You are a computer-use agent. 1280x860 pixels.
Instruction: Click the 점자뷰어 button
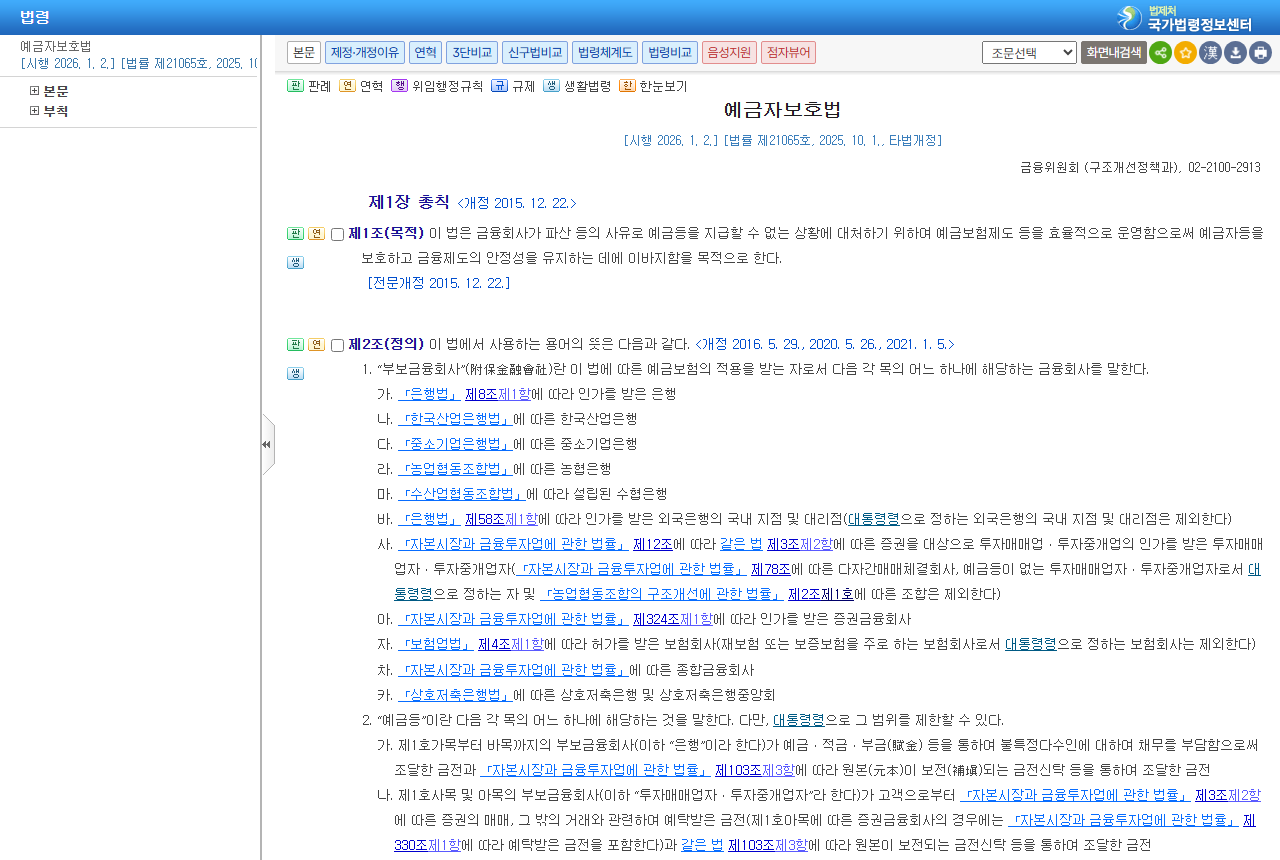pyautogui.click(x=788, y=52)
